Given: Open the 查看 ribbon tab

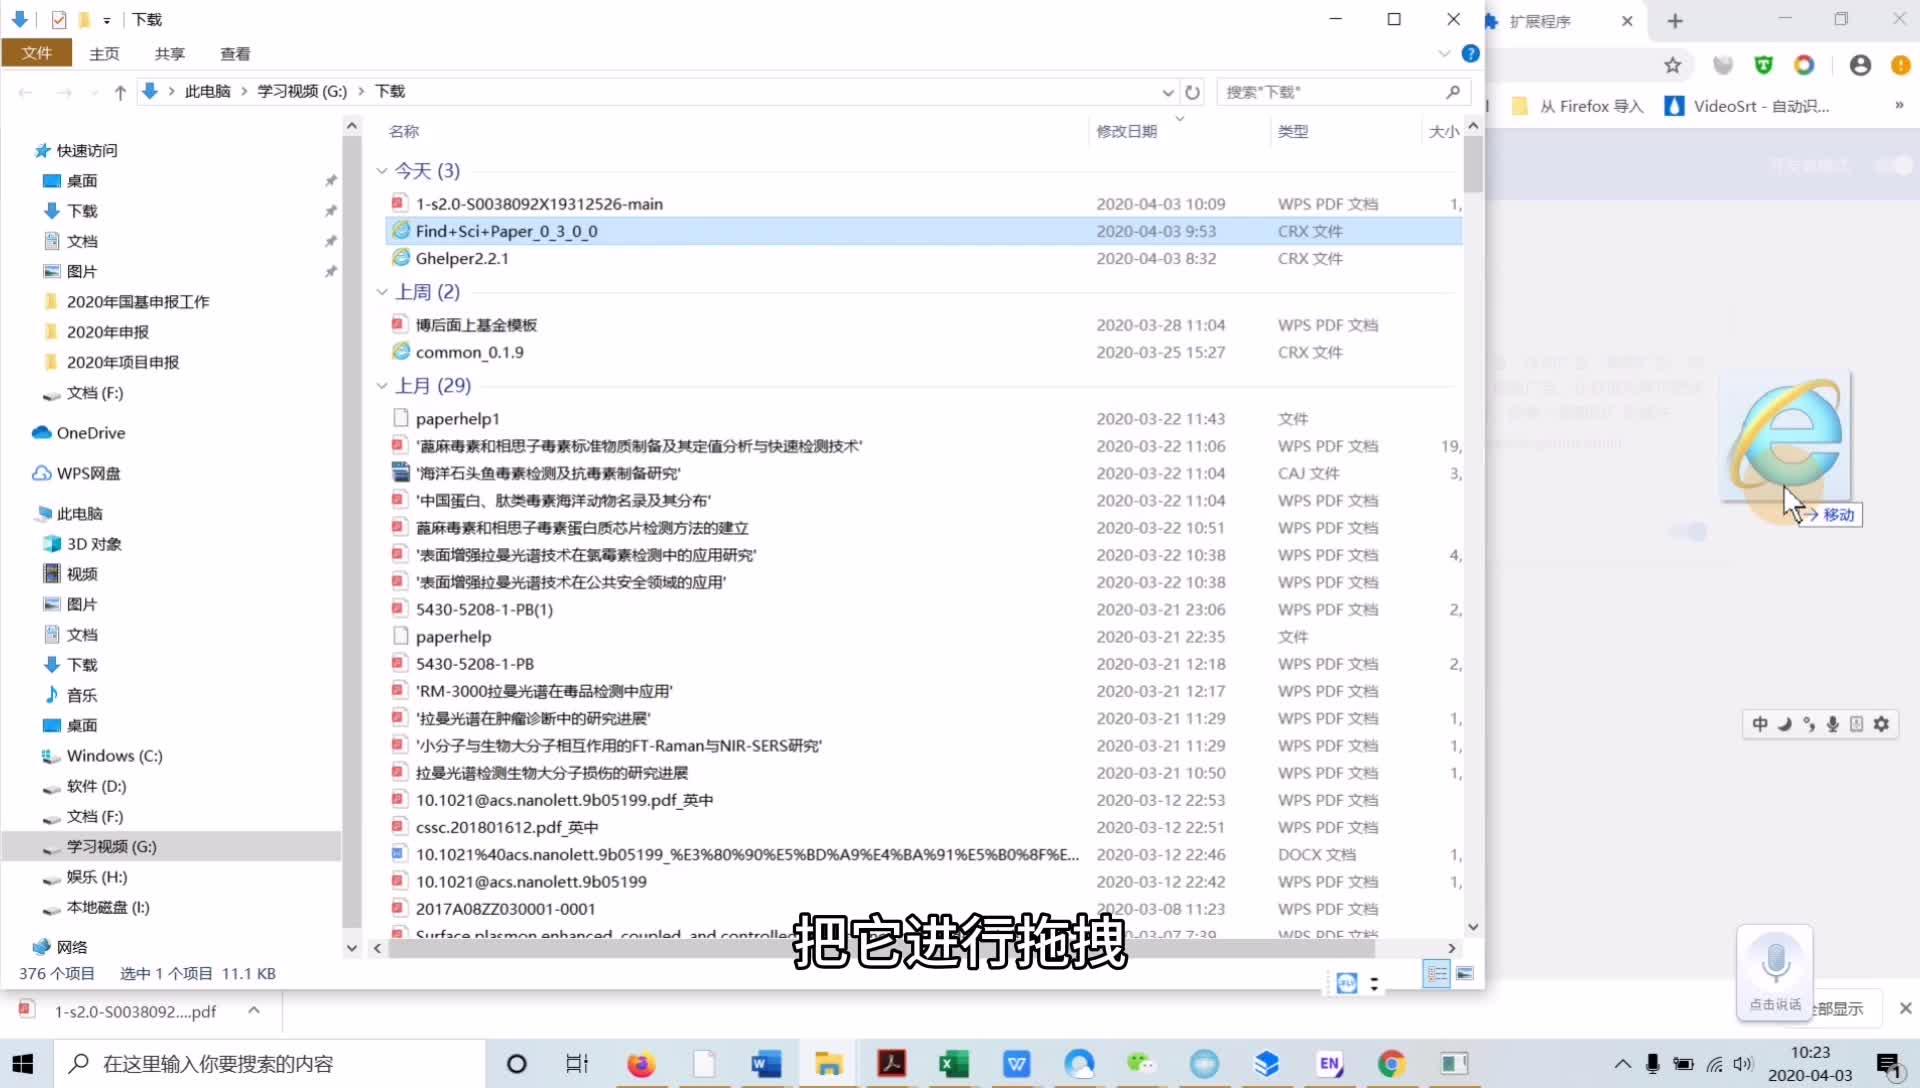Looking at the screenshot, I should tap(235, 54).
